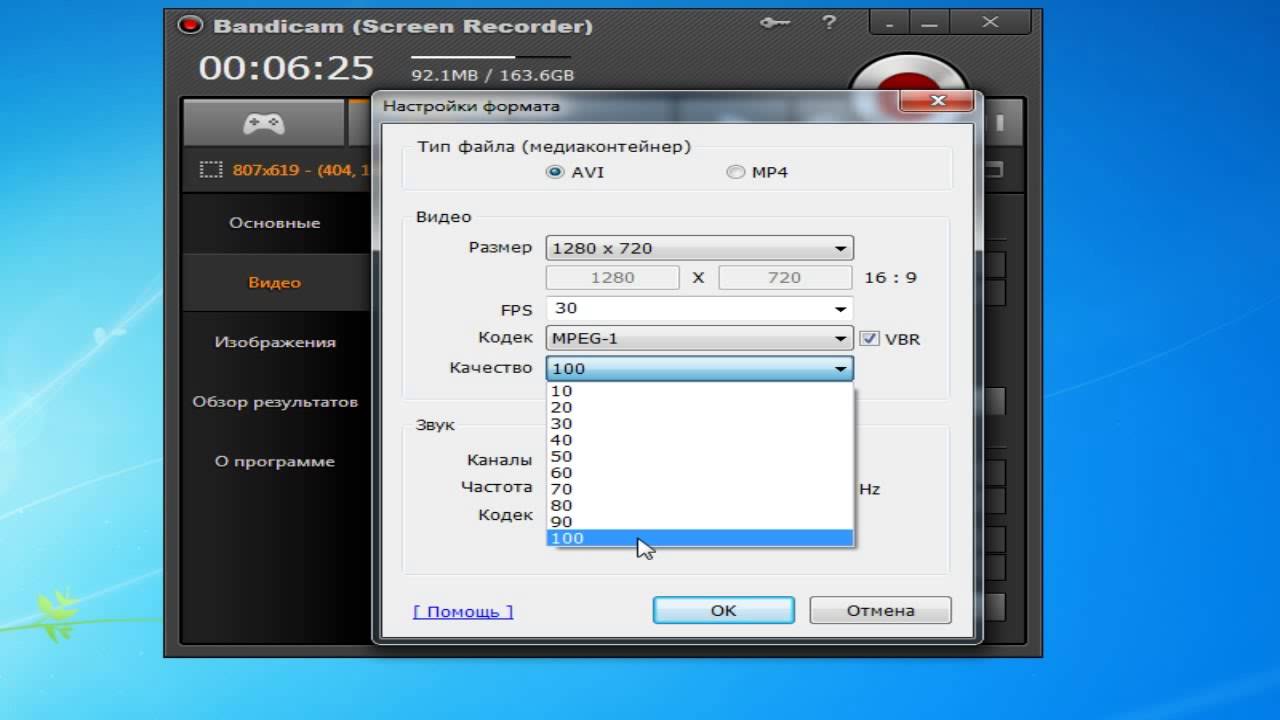Open the О программе sidebar tab
1280x720 pixels.
click(275, 462)
